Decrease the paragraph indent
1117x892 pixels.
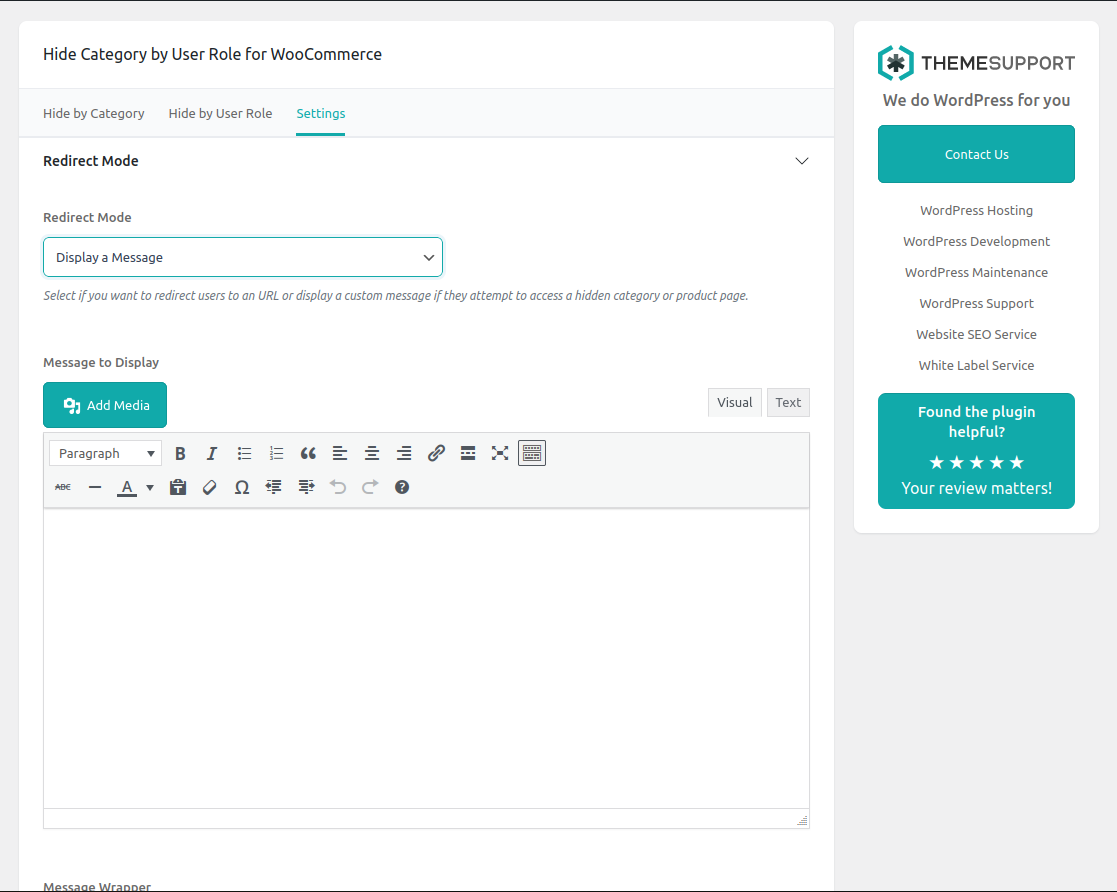274,487
